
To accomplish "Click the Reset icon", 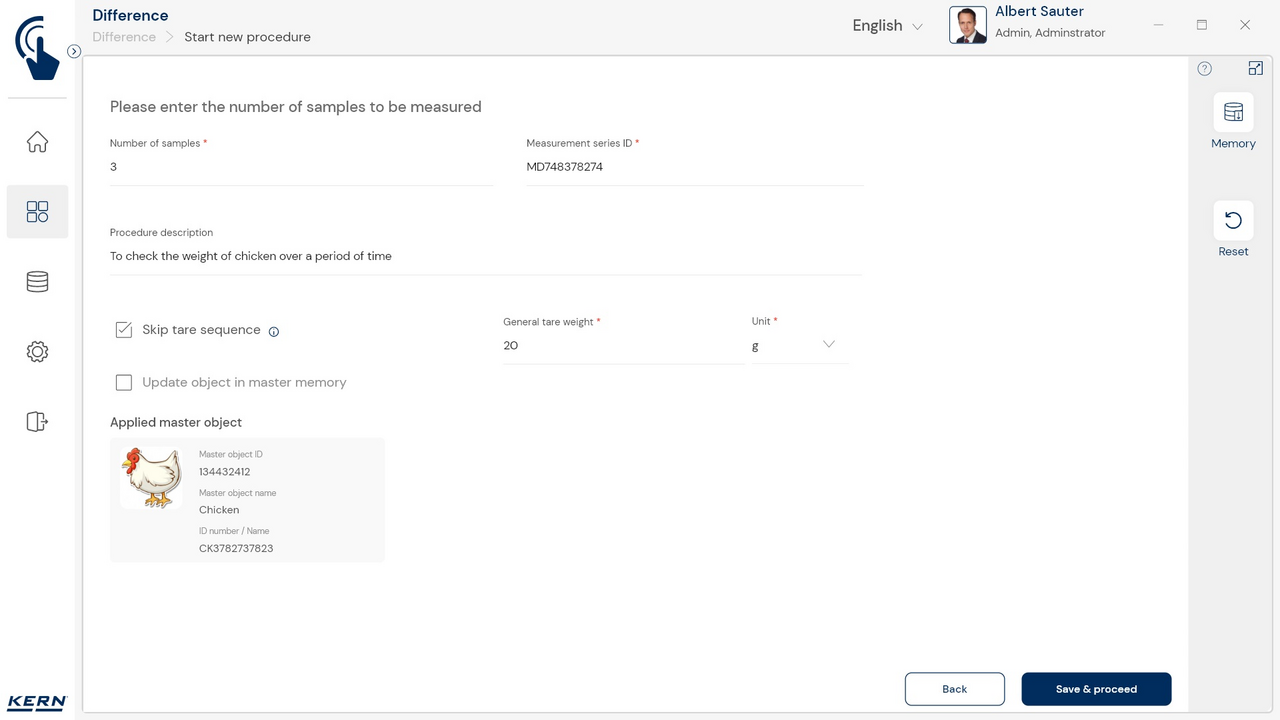I will (x=1233, y=220).
